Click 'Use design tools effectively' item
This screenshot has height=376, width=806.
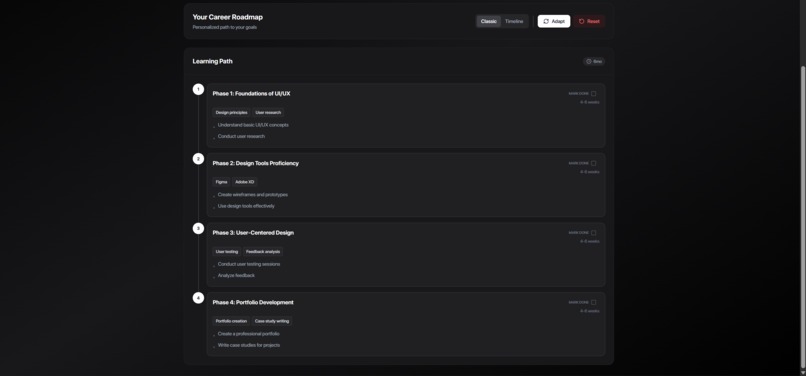pyautogui.click(x=246, y=206)
